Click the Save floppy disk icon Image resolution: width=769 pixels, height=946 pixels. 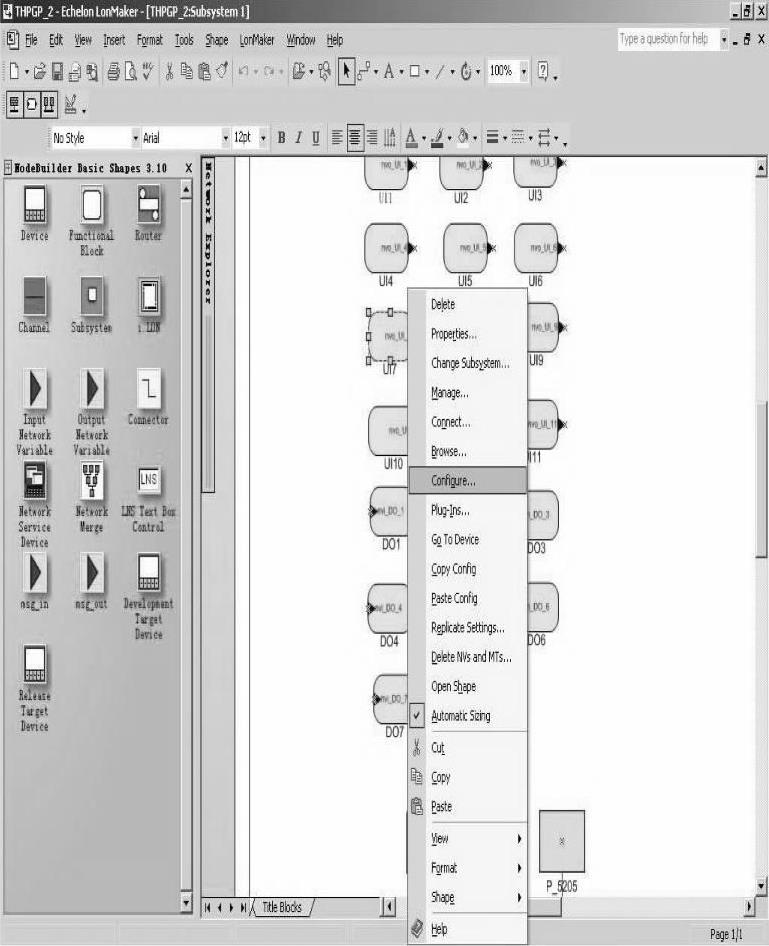[57, 72]
